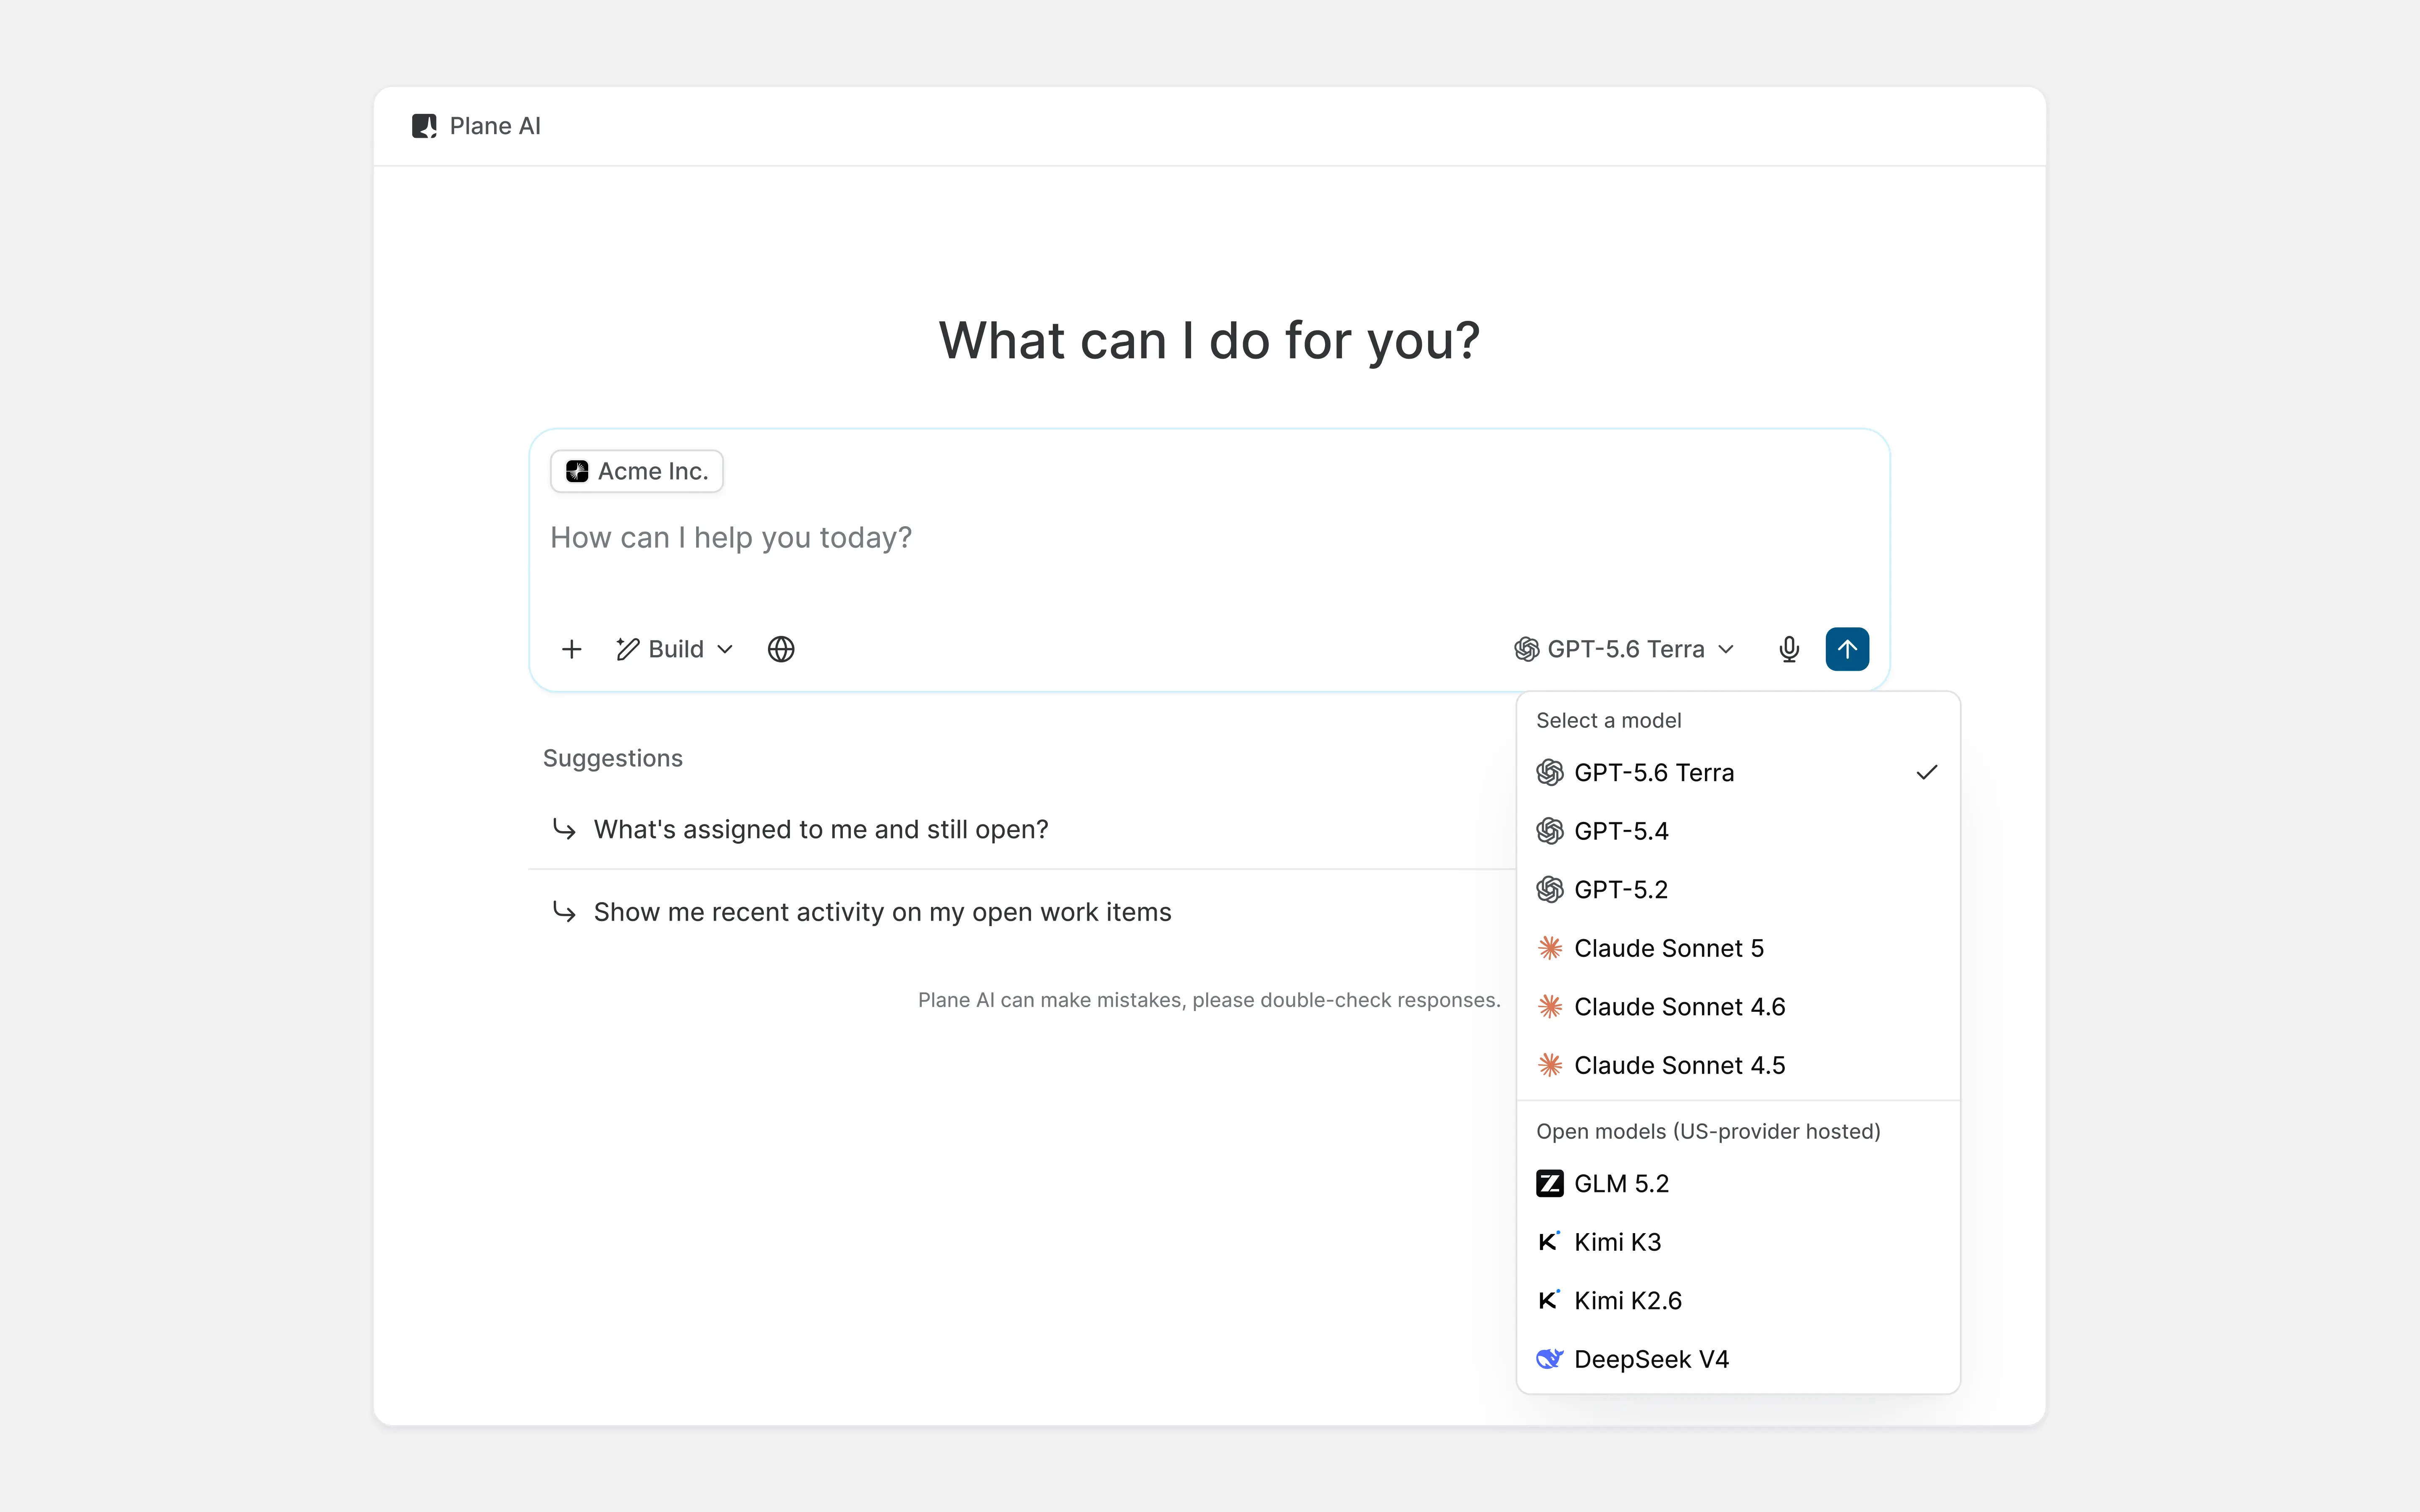The image size is (2420, 1512).
Task: Click the Claude Sonnet 4.5 starburst icon
Action: tap(1550, 1065)
